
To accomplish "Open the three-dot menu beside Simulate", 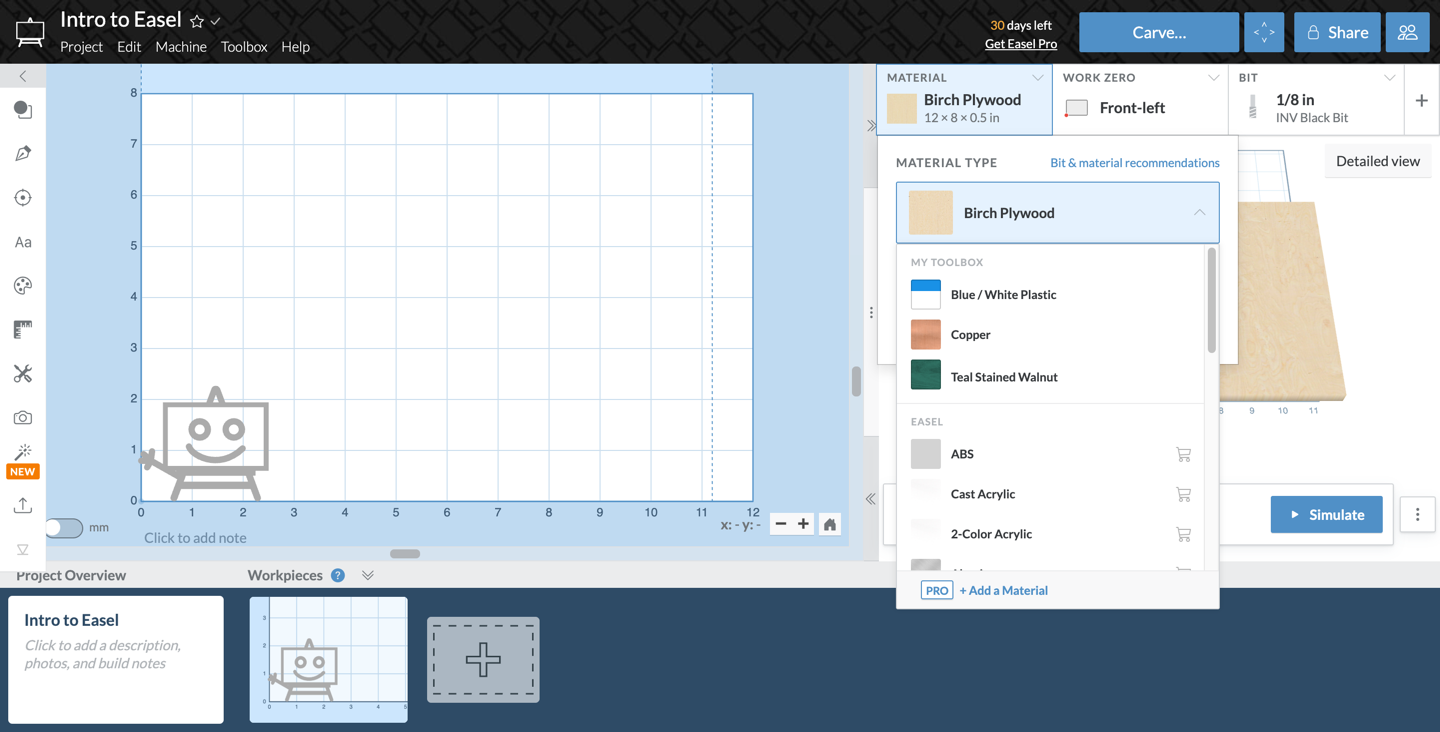I will click(1417, 515).
